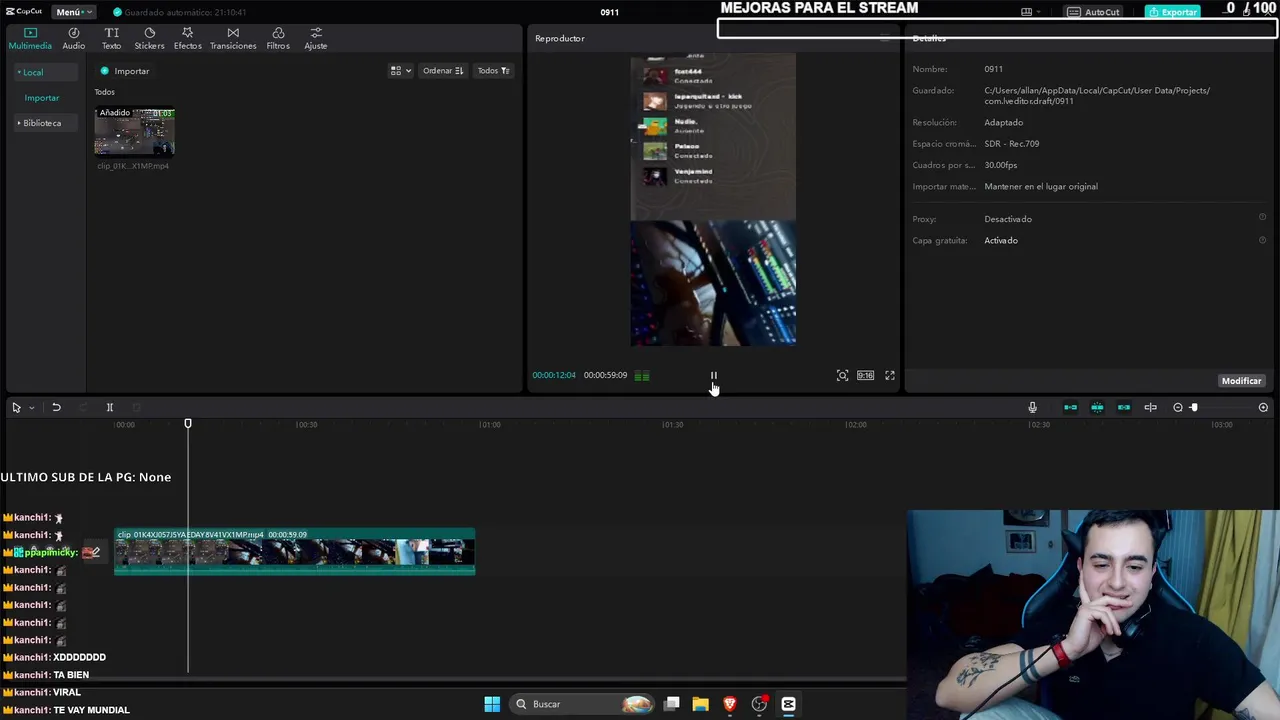Zoom out the timeline with minus icon

[1178, 407]
